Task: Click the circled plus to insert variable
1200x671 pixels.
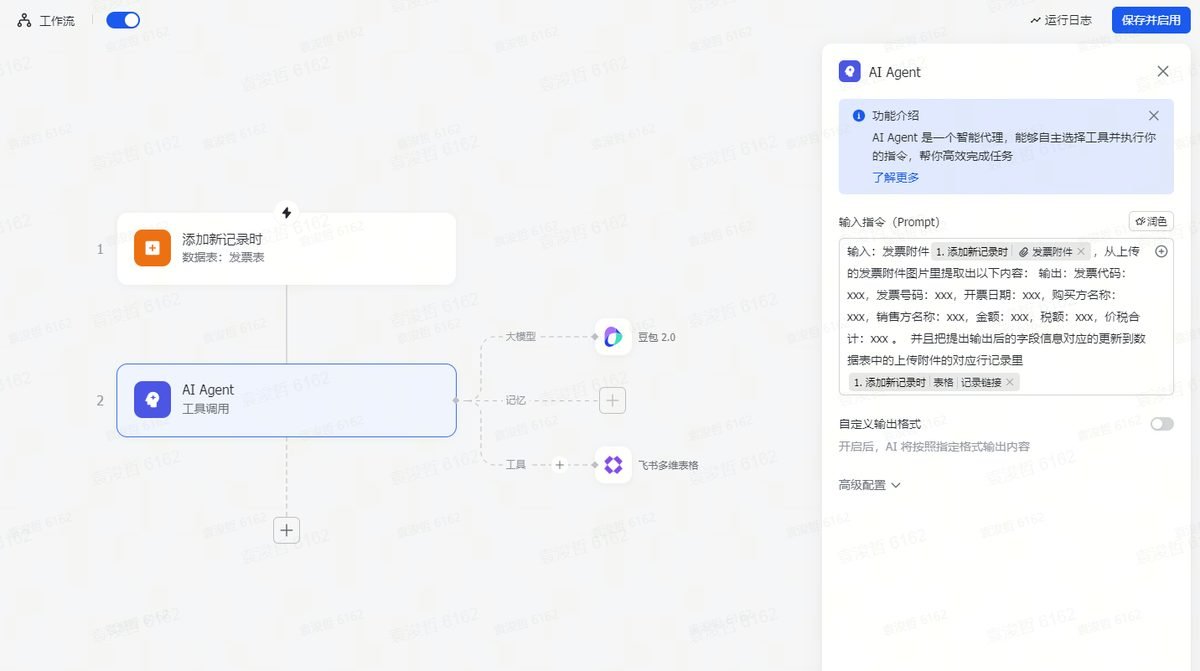Action: point(1161,252)
